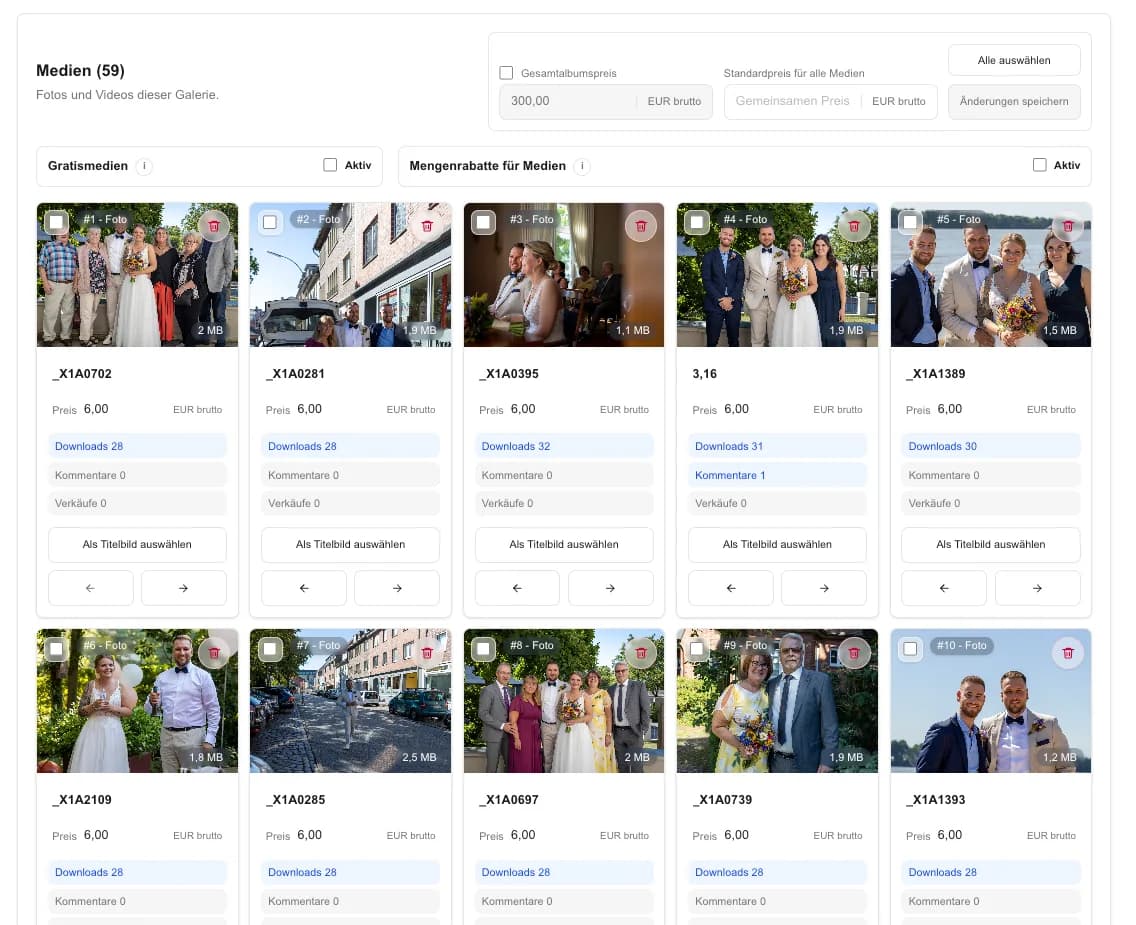Move _X1A0281 left with arrow
The image size is (1136, 925).
(304, 588)
